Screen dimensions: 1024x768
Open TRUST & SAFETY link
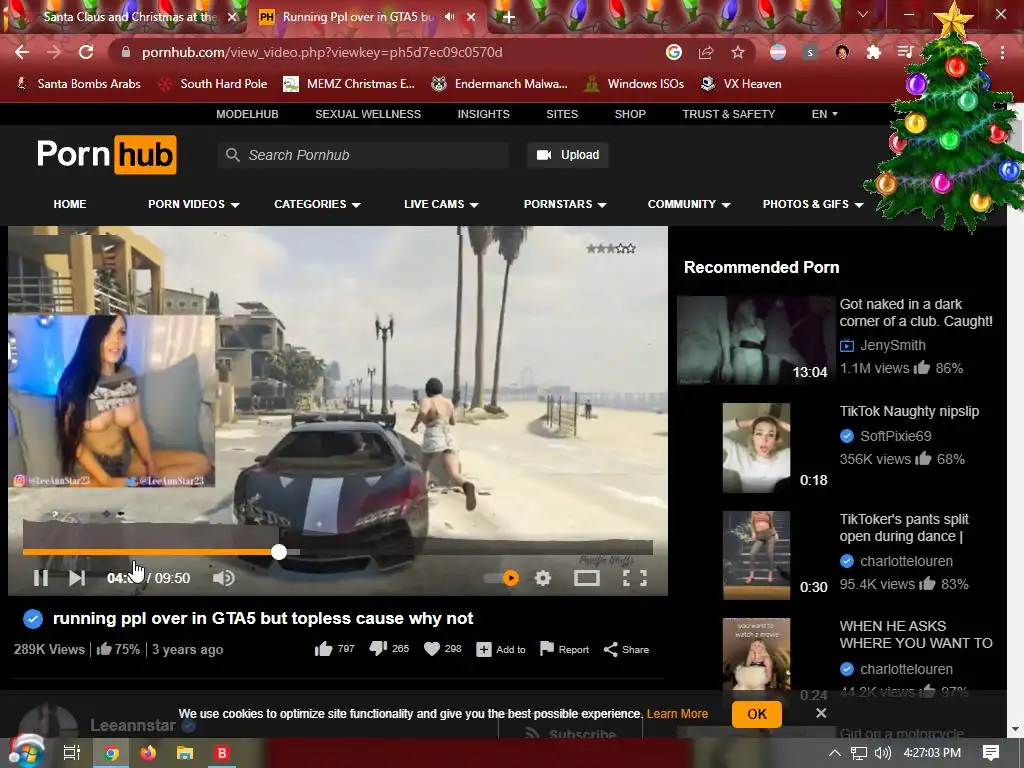pos(728,114)
